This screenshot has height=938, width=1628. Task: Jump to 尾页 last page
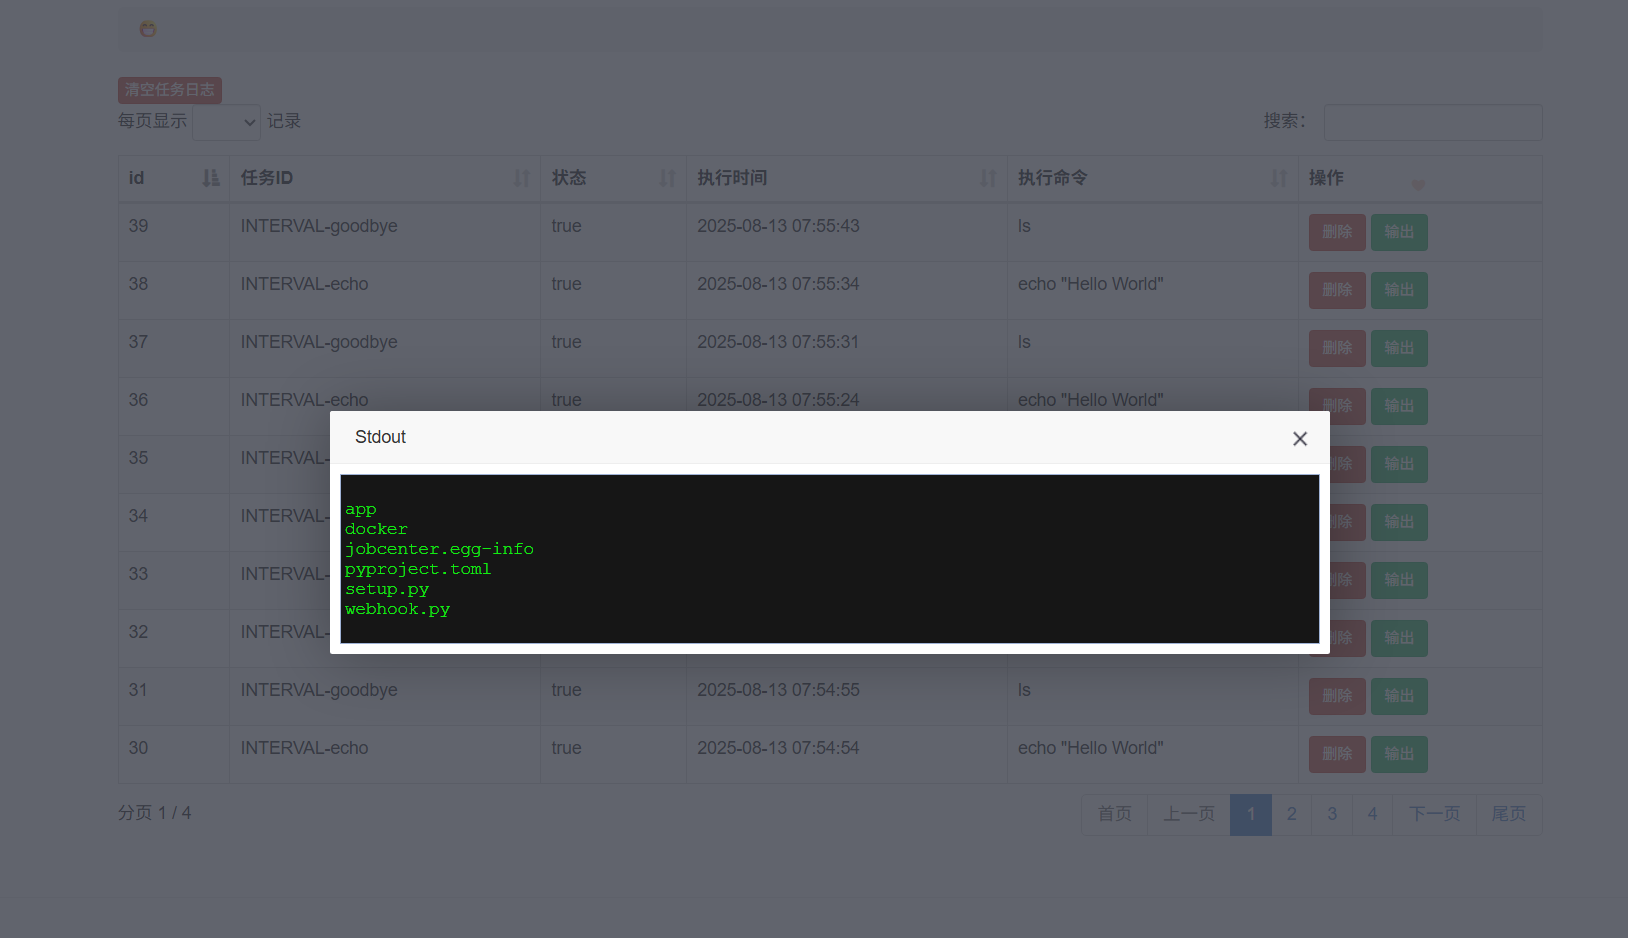(1509, 814)
